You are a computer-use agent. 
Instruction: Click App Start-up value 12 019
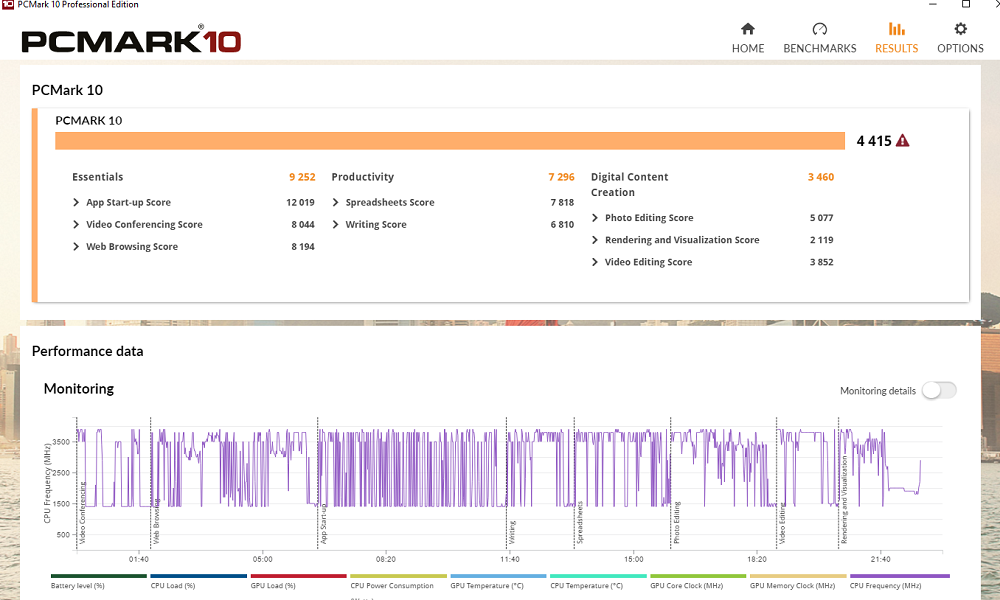[300, 202]
